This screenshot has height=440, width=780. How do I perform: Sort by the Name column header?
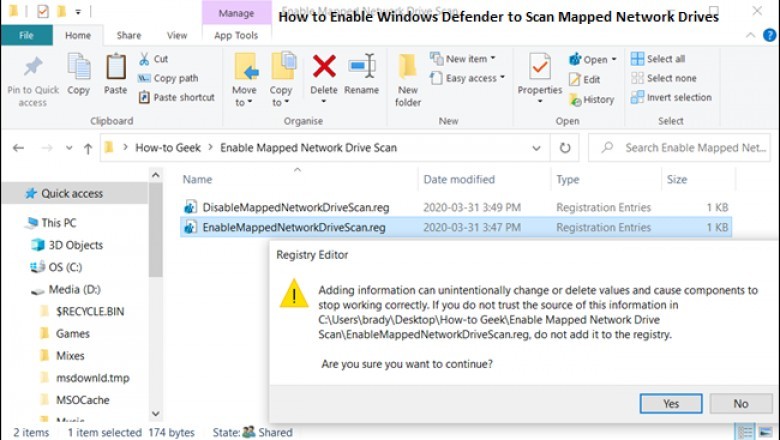coord(197,179)
